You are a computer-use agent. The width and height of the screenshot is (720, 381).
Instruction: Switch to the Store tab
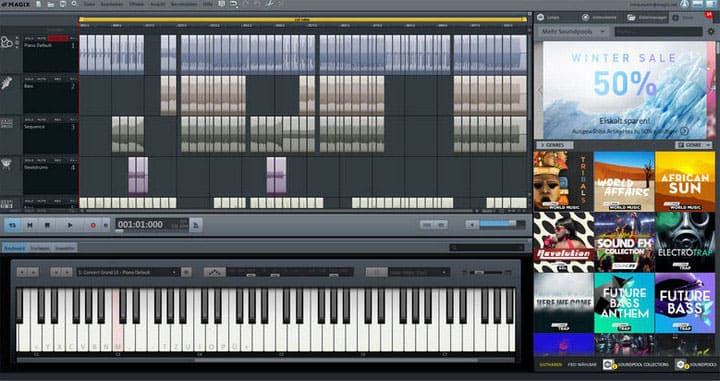click(689, 17)
